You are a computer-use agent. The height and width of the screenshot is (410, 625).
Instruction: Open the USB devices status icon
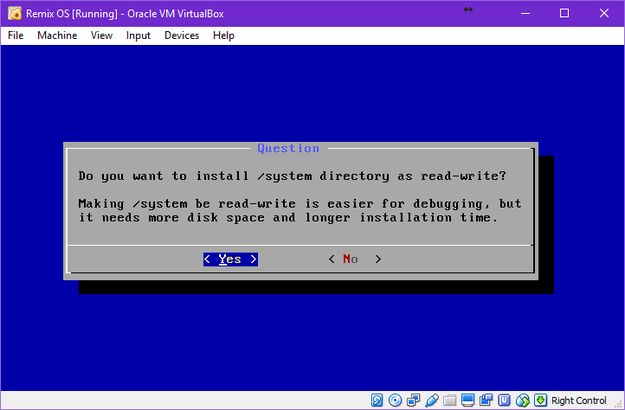click(432, 400)
